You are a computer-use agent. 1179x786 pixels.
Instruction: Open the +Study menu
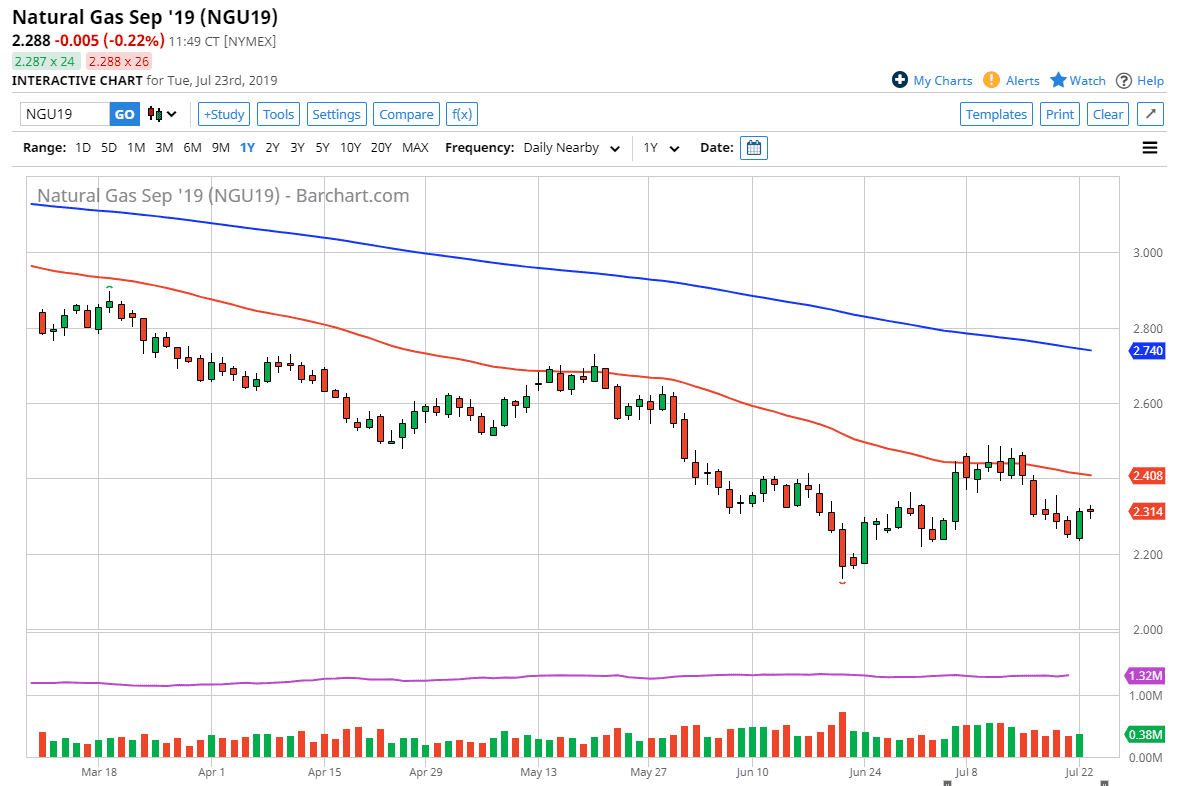coord(224,114)
